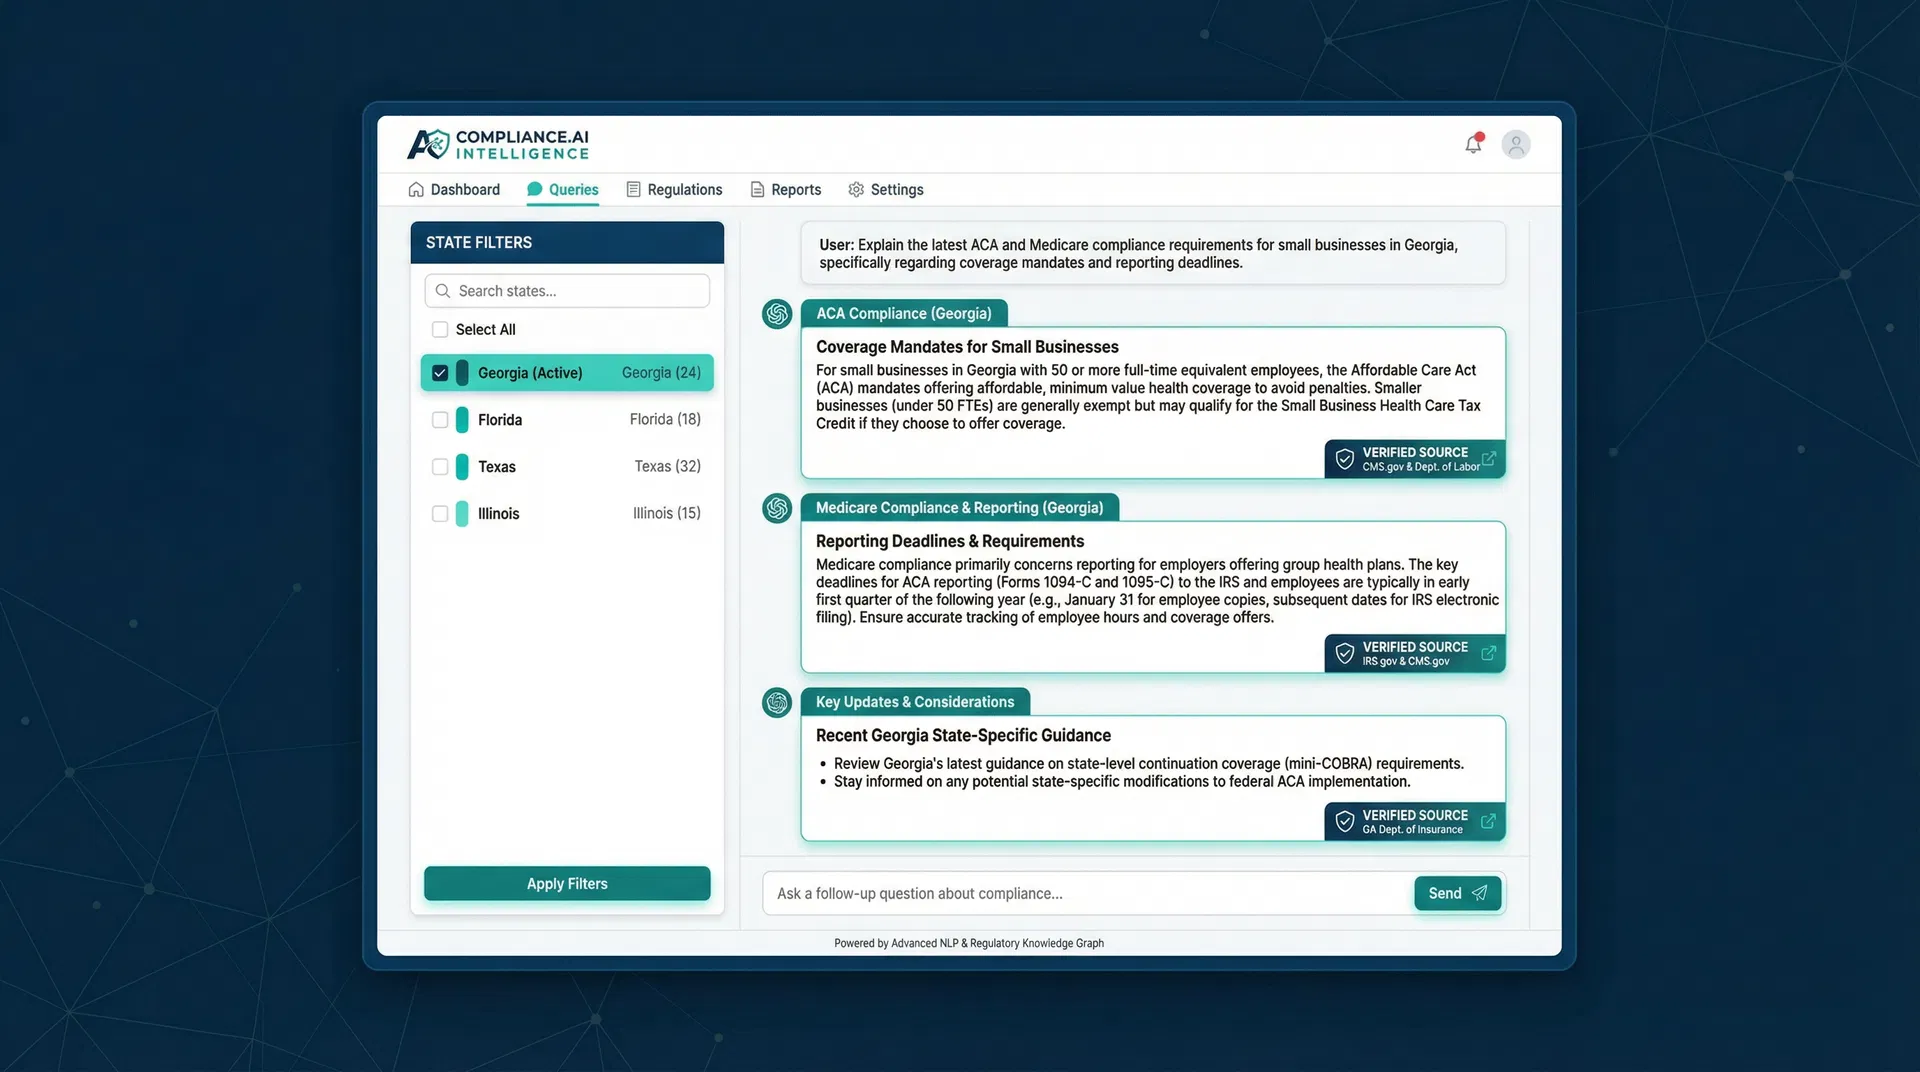Open the external link on the GA Dept. of Insurance badge
Screen dimensions: 1920x1072
pos(1488,821)
